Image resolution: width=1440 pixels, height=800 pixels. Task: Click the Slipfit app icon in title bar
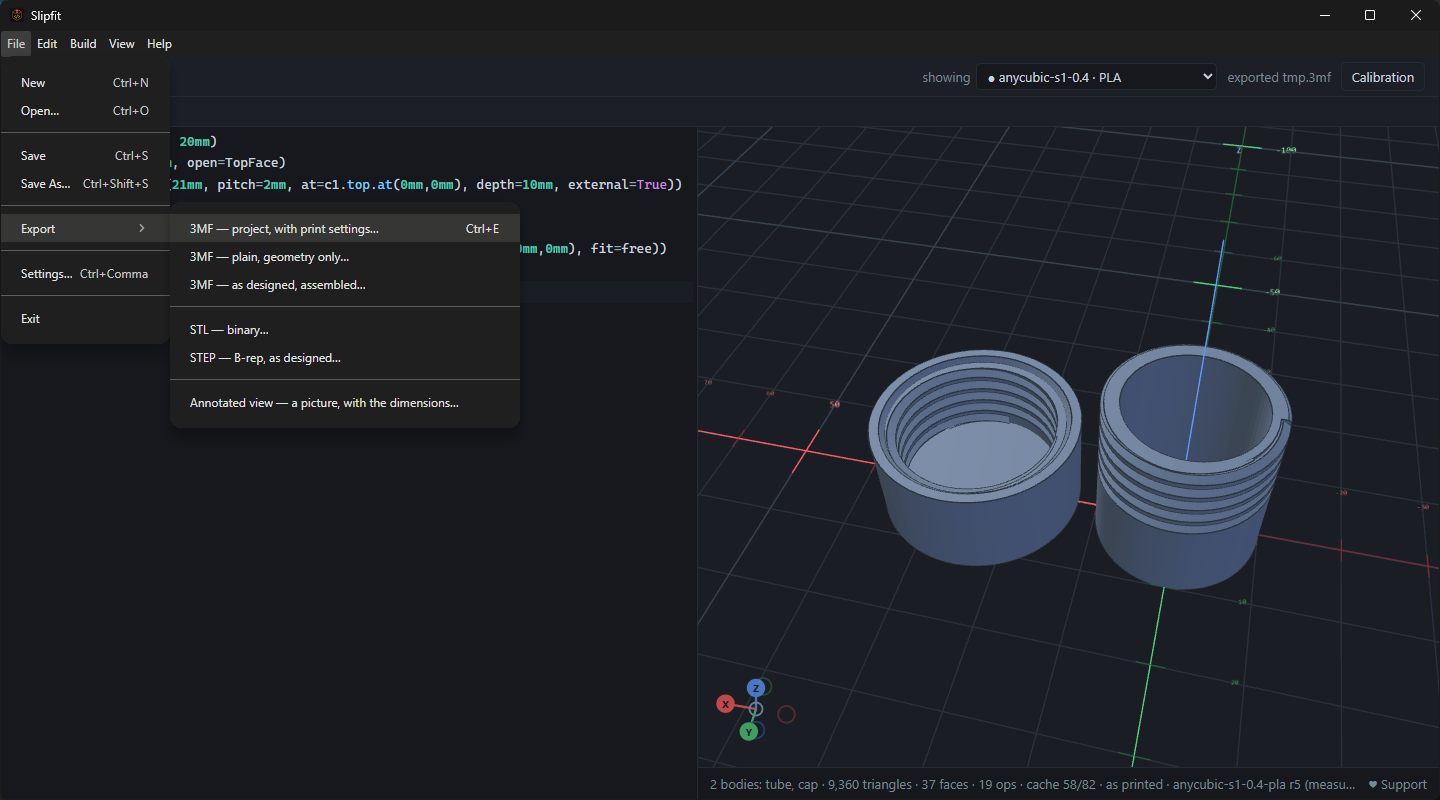16,15
